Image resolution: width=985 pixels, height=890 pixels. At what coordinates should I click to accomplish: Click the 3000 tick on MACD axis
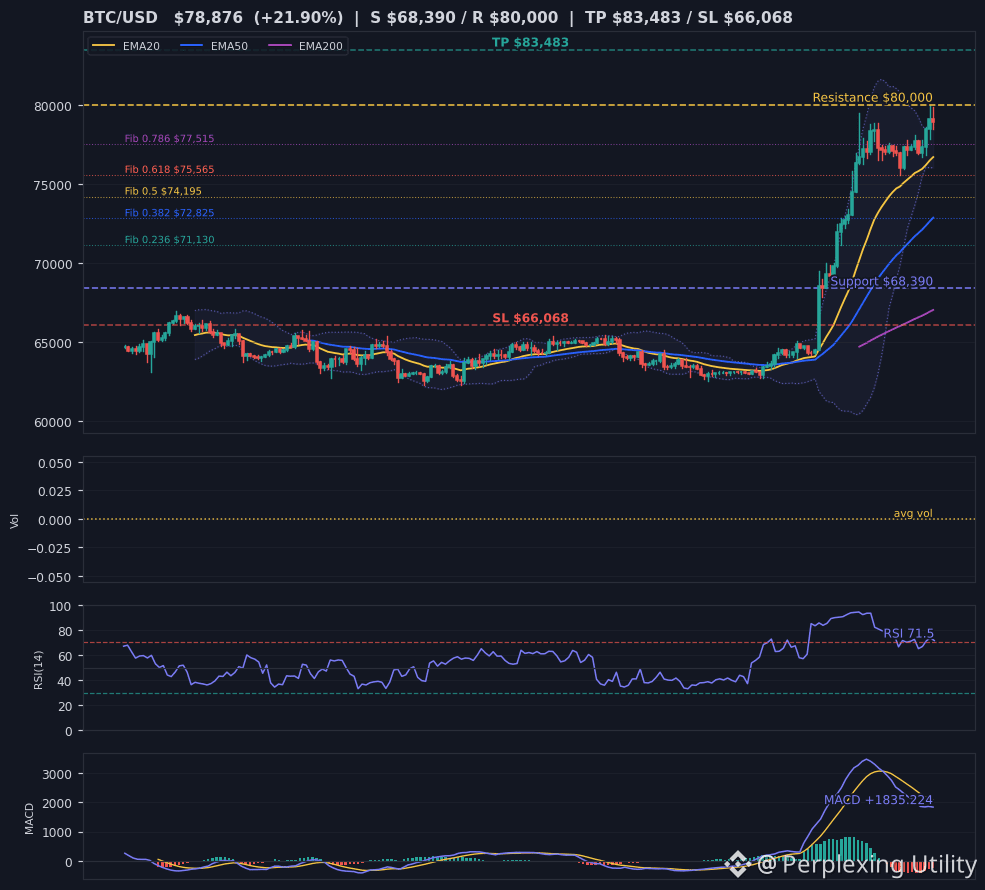[57, 774]
